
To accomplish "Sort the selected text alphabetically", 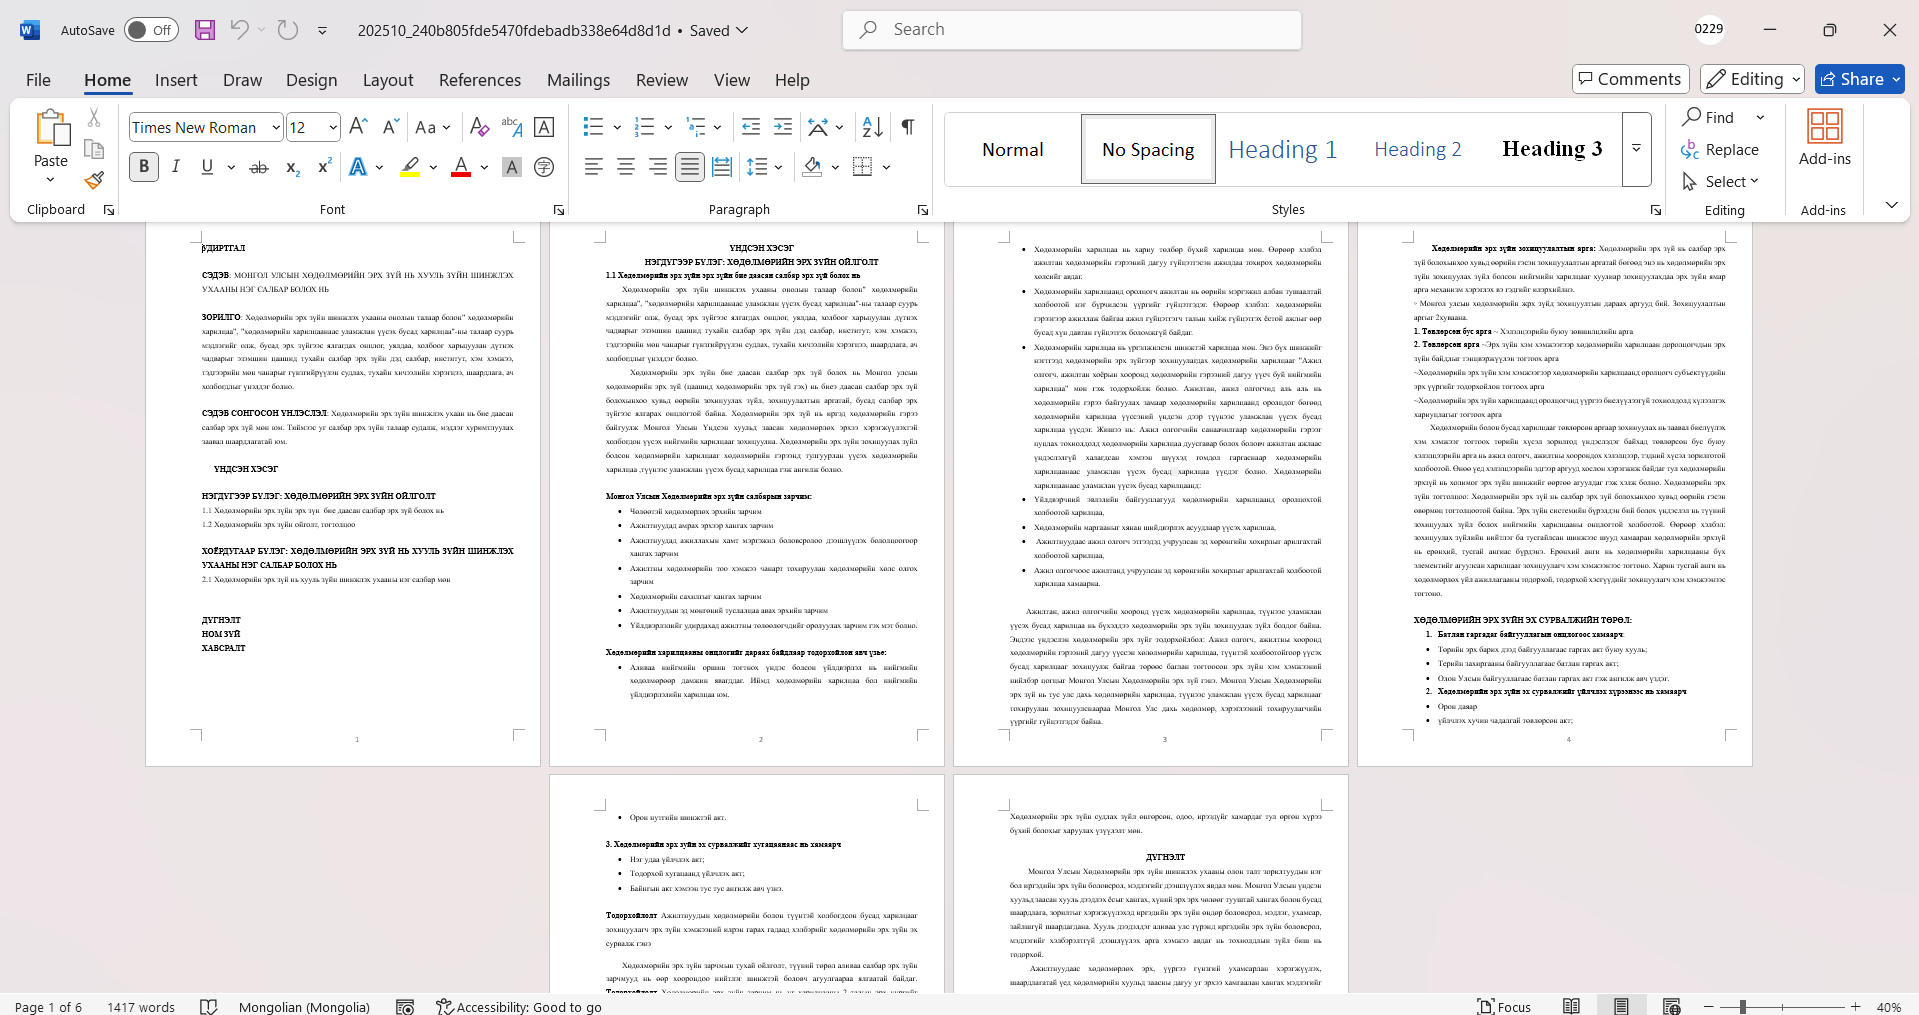I will (x=872, y=127).
